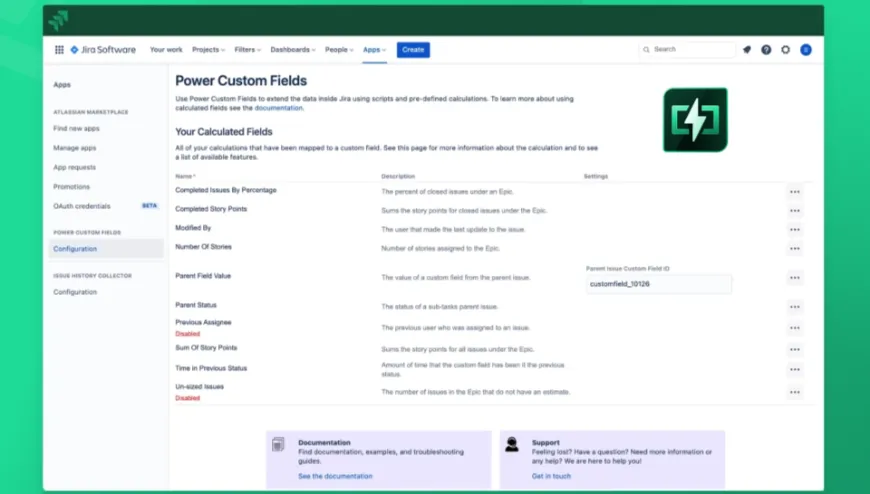The width and height of the screenshot is (870, 494).
Task: Select the Number Of Stories field name
Action: click(x=203, y=246)
